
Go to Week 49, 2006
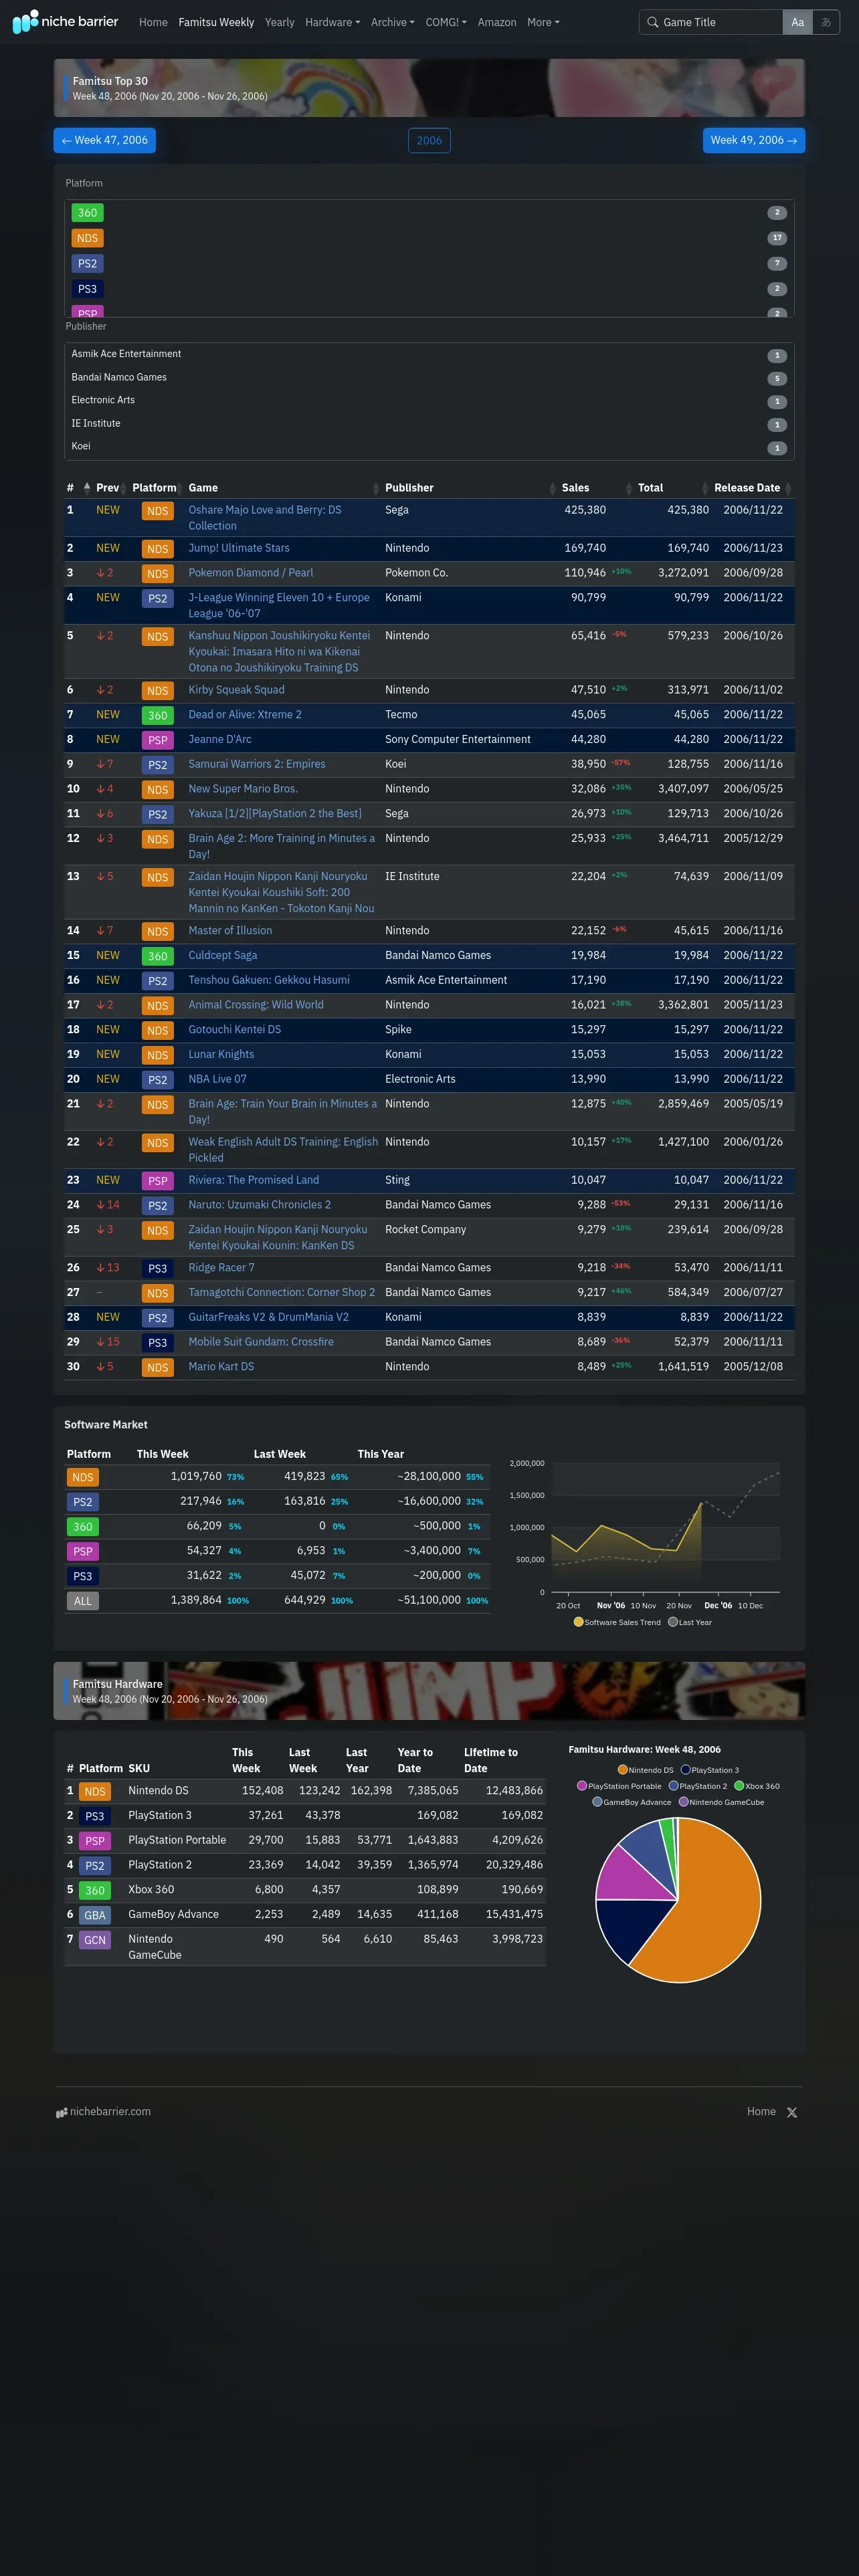[x=754, y=140]
